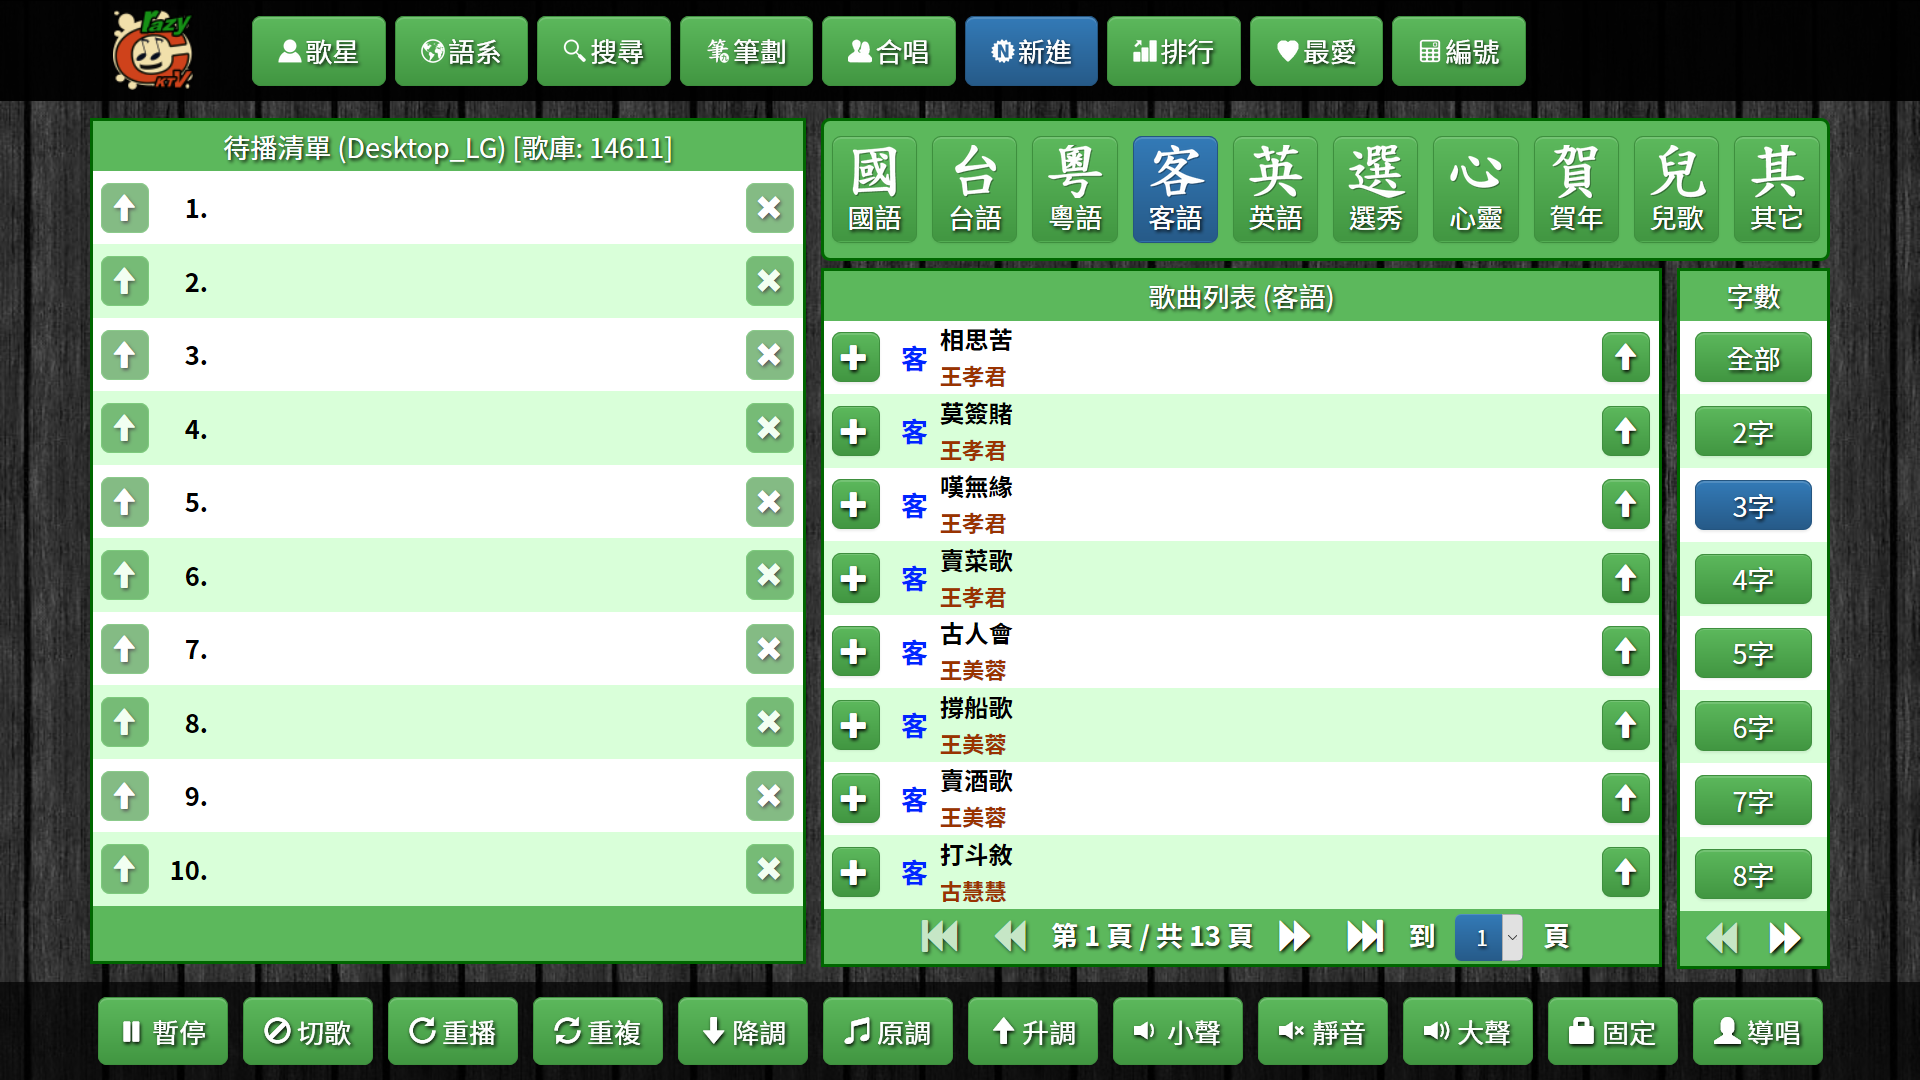Switch to 台語 language tab
This screenshot has width=1920, height=1080.
click(974, 190)
